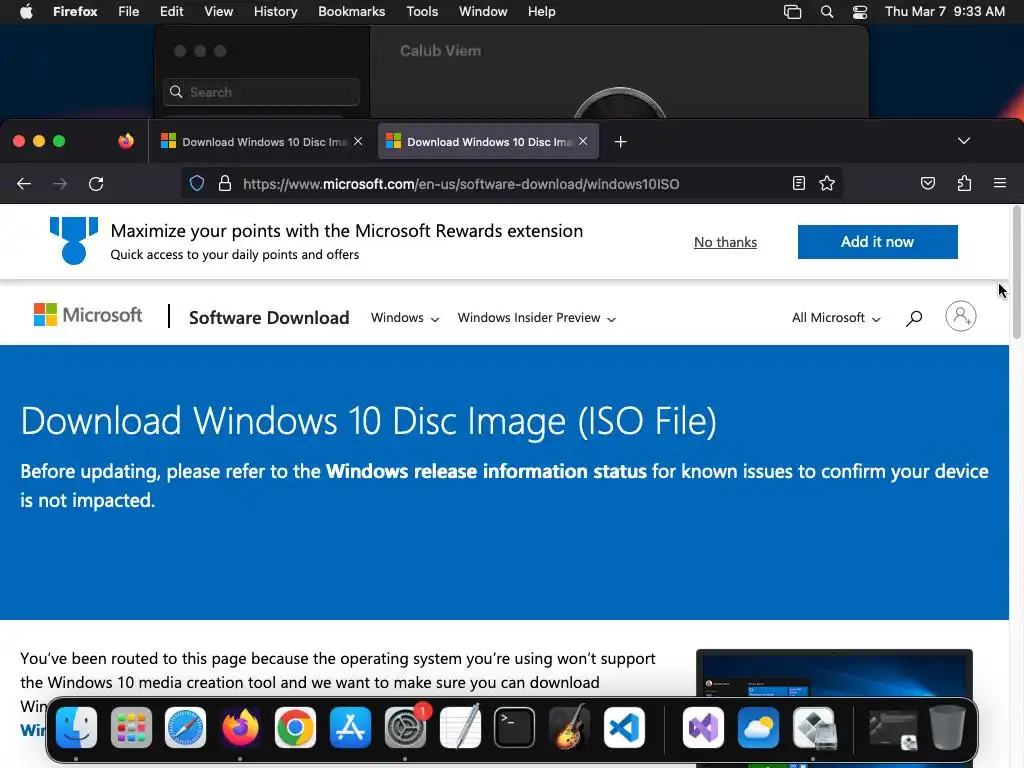Go to Microsoft home via the logo
Image resolution: width=1024 pixels, height=768 pixels.
(88, 315)
